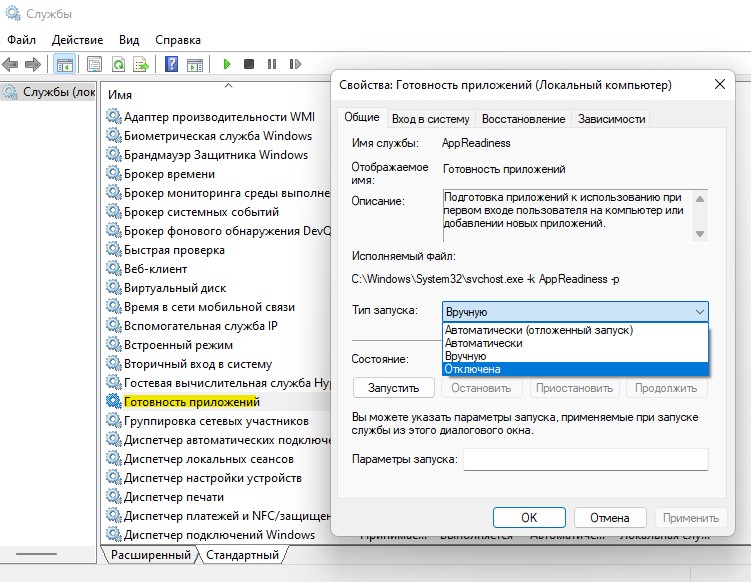751x582 pixels.
Task: Click the Параметры запуска input field
Action: pos(586,459)
